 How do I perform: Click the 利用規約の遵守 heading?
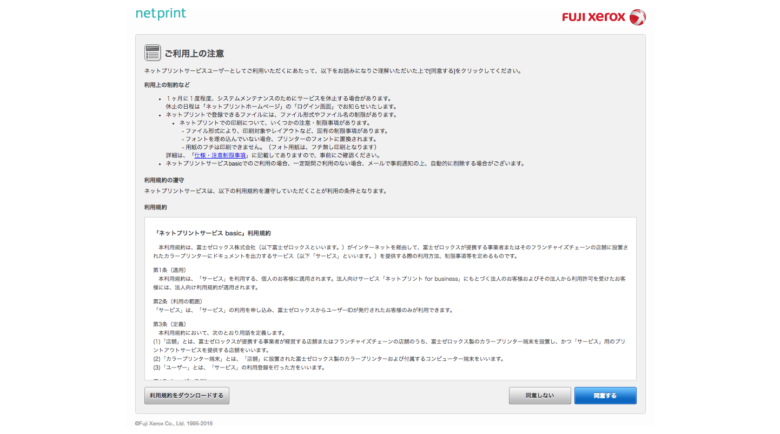click(164, 180)
